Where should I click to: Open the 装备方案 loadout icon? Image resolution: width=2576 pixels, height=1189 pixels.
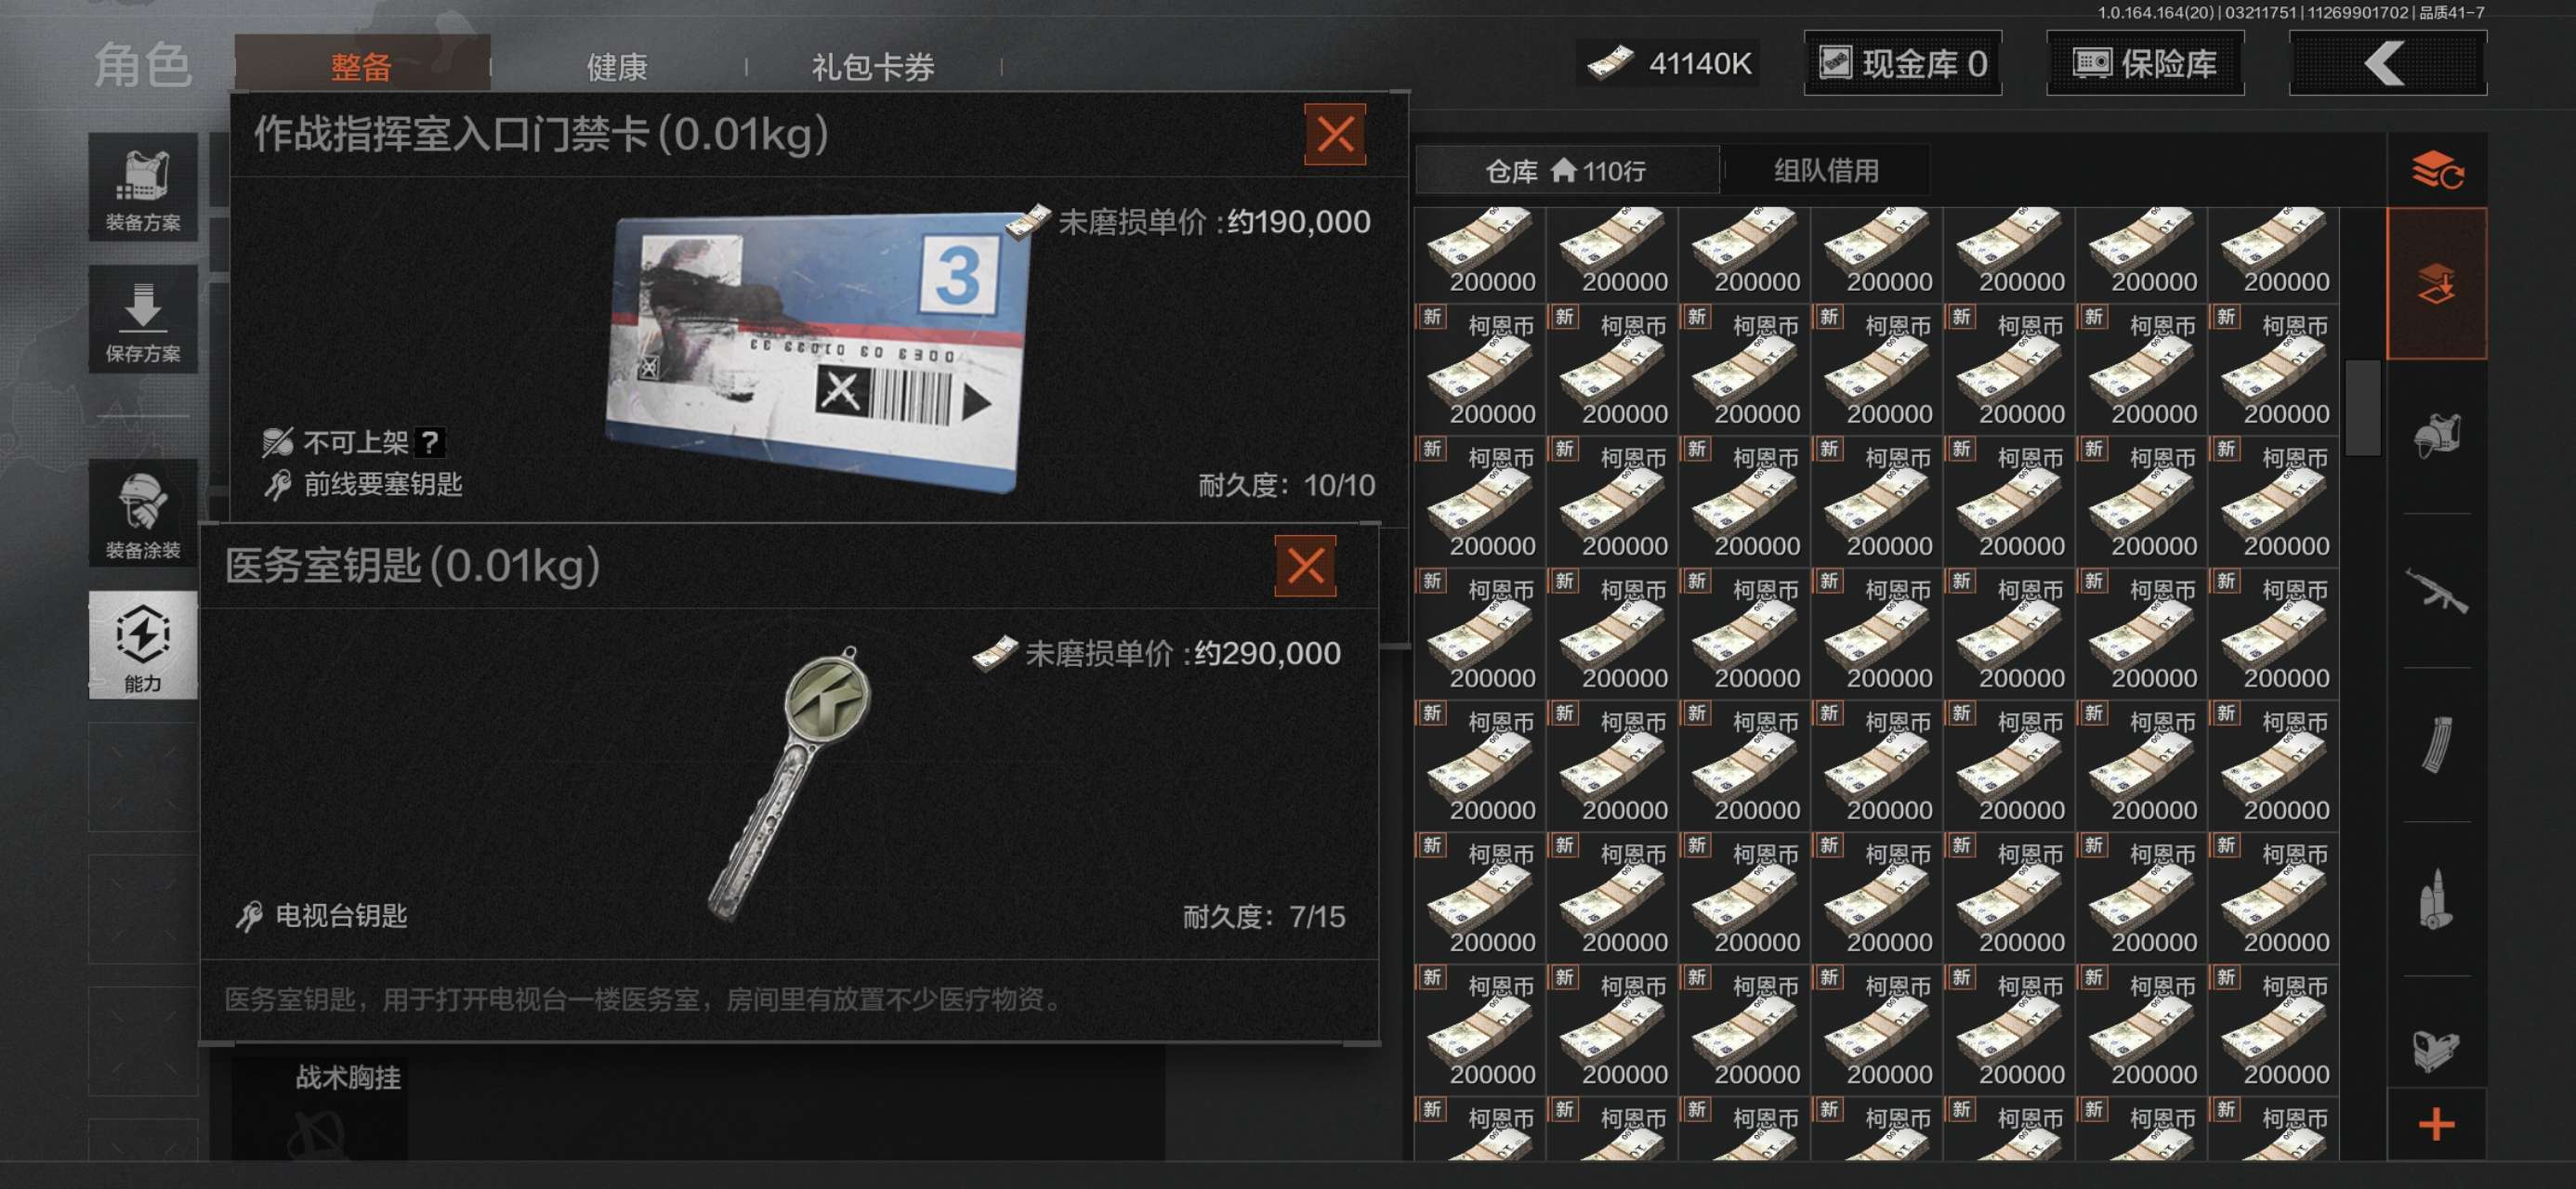tap(142, 187)
